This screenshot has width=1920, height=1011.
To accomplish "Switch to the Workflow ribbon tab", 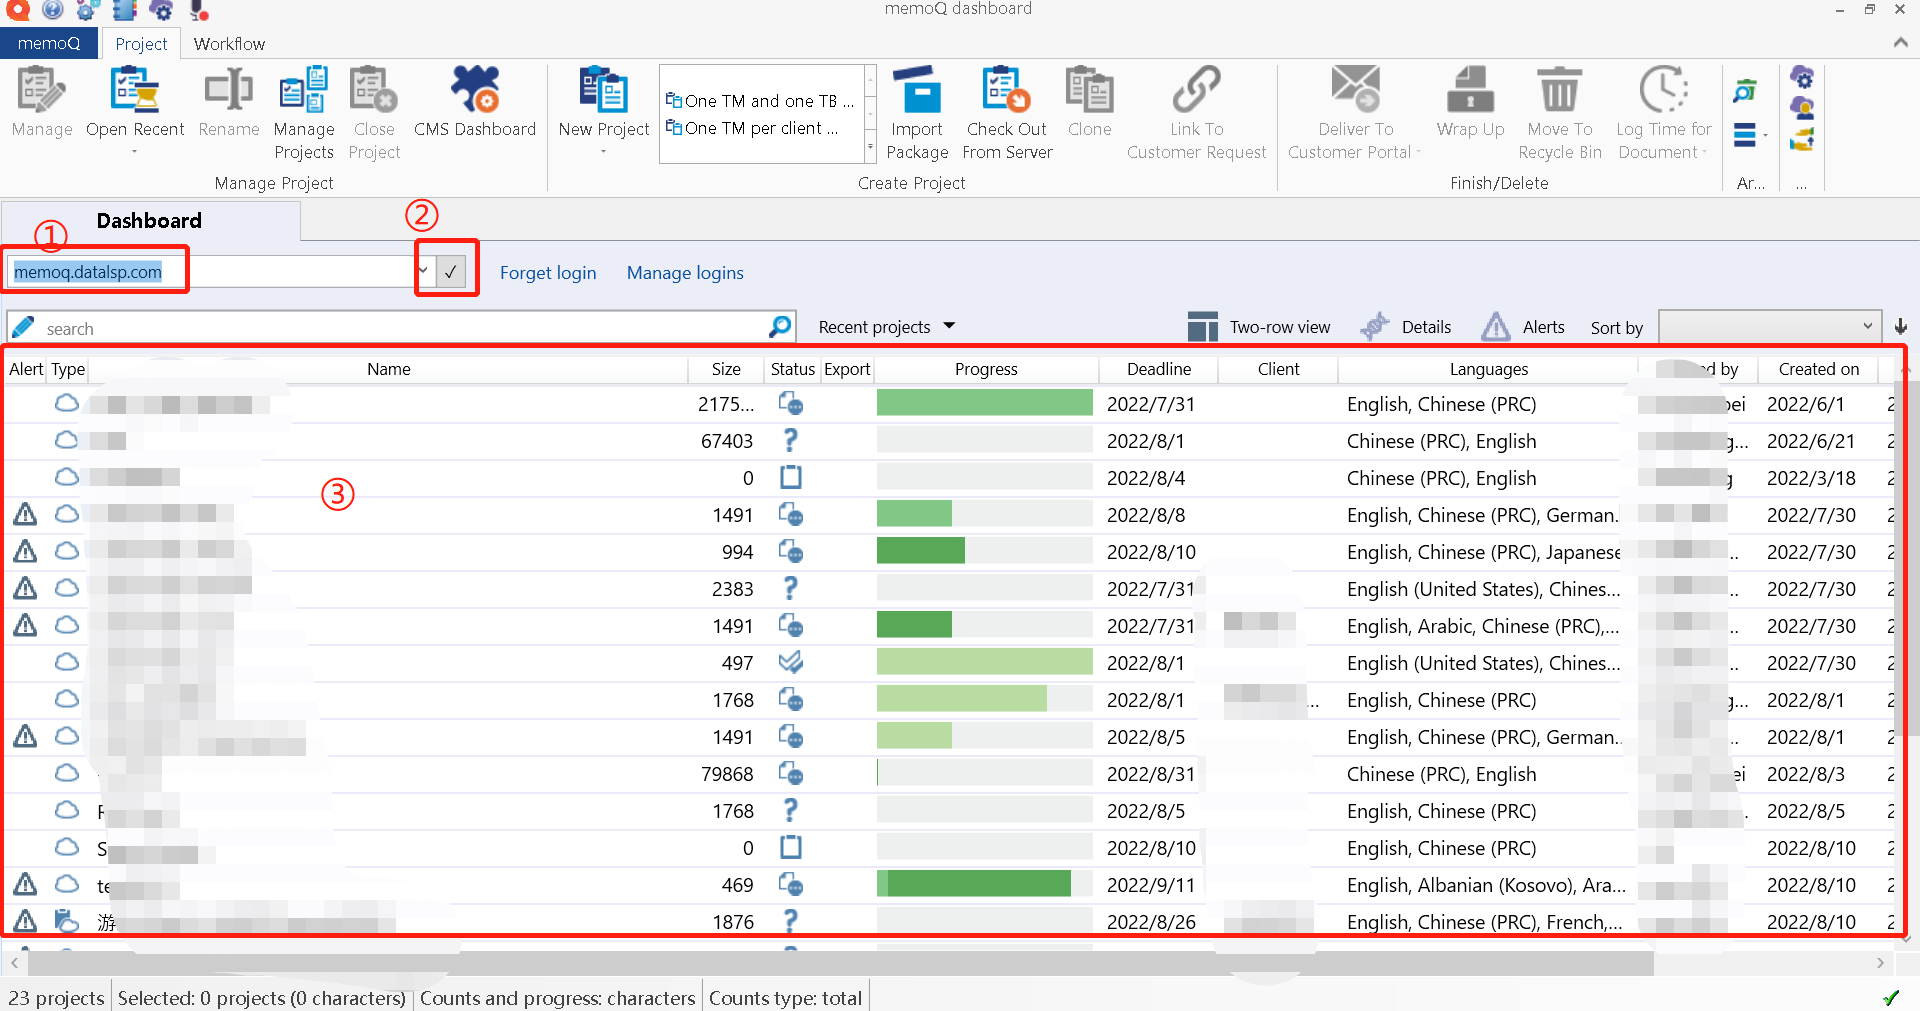I will coord(229,44).
